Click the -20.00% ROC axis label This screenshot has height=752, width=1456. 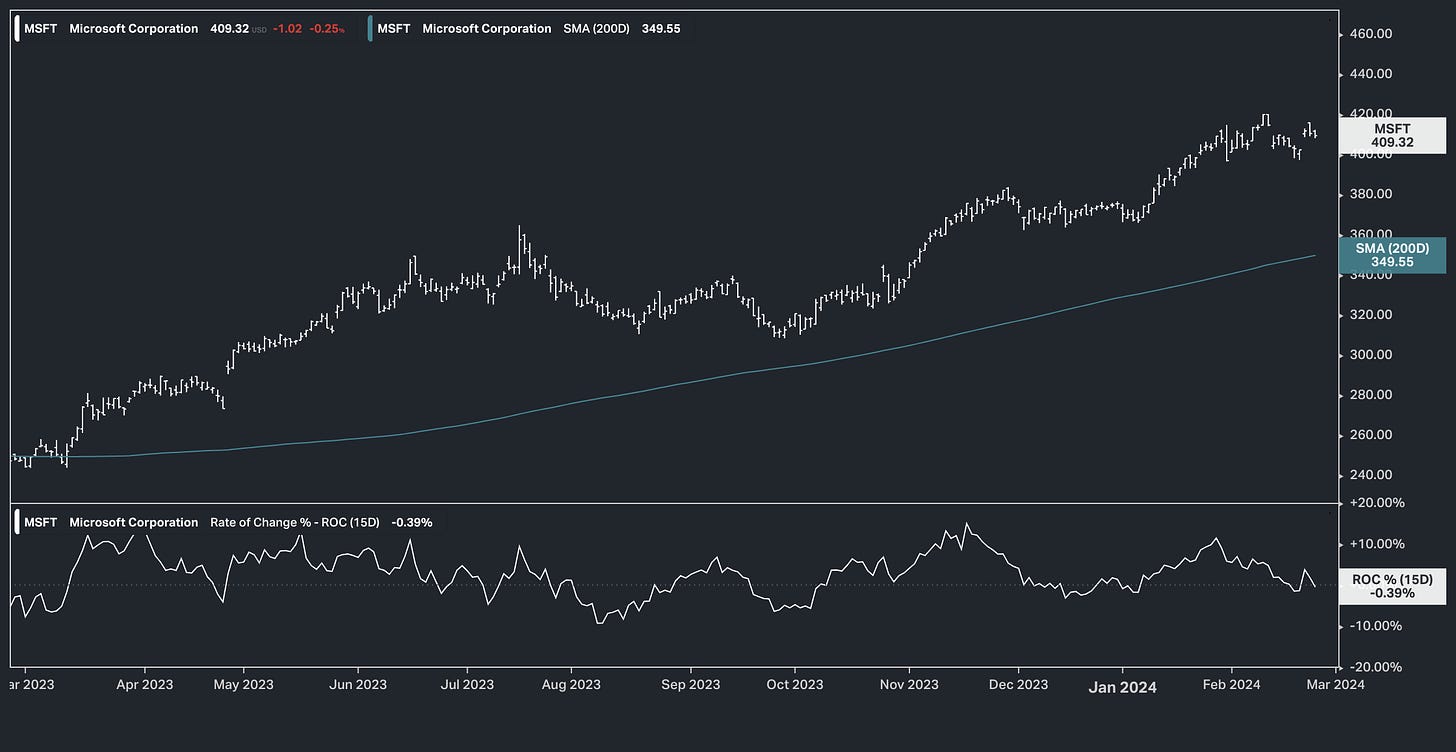pos(1377,667)
